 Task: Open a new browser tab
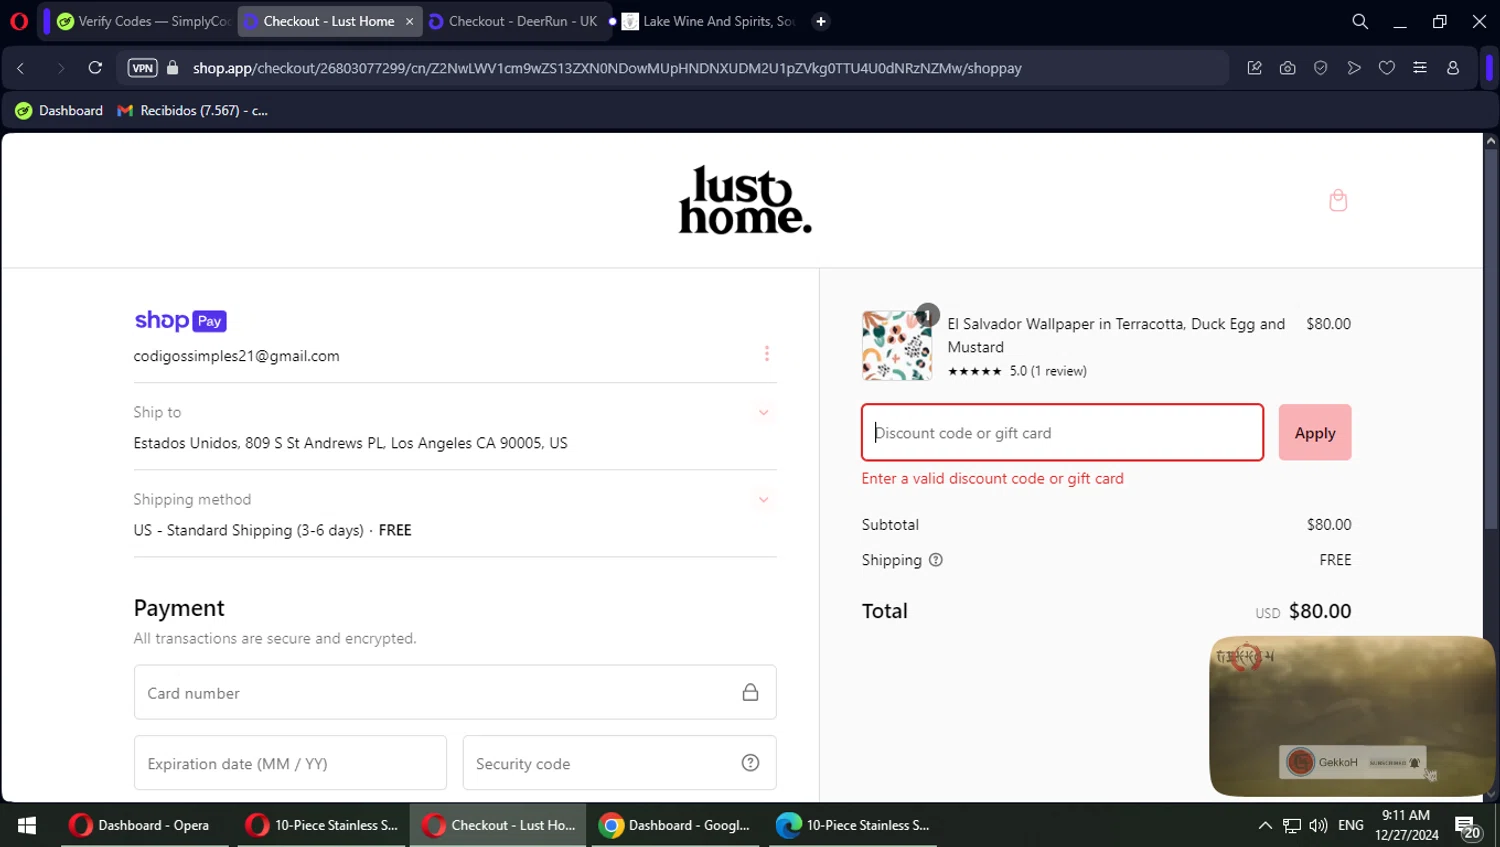[x=821, y=21]
